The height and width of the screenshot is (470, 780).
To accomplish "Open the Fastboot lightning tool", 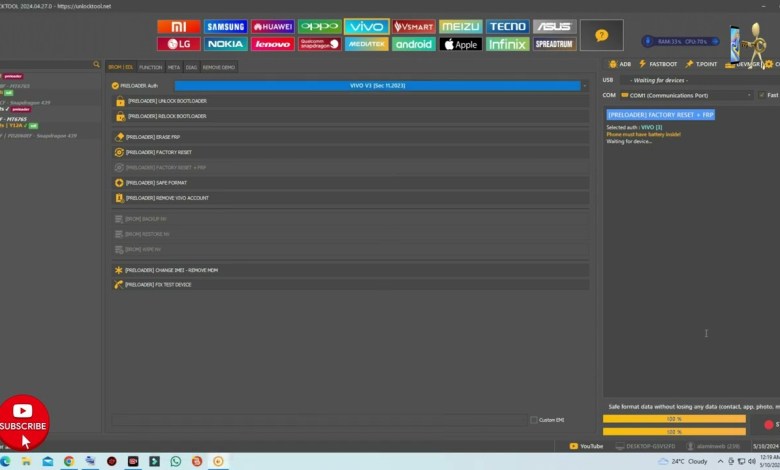I will (x=659, y=64).
